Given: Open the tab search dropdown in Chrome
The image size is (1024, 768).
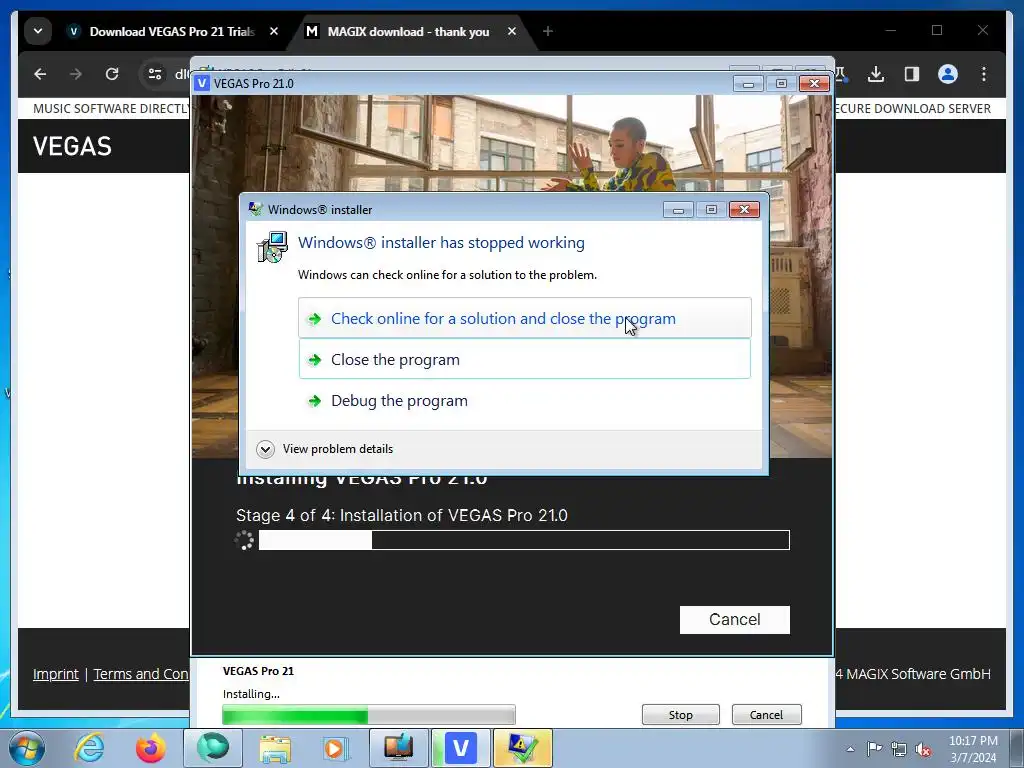Looking at the screenshot, I should click(x=38, y=31).
